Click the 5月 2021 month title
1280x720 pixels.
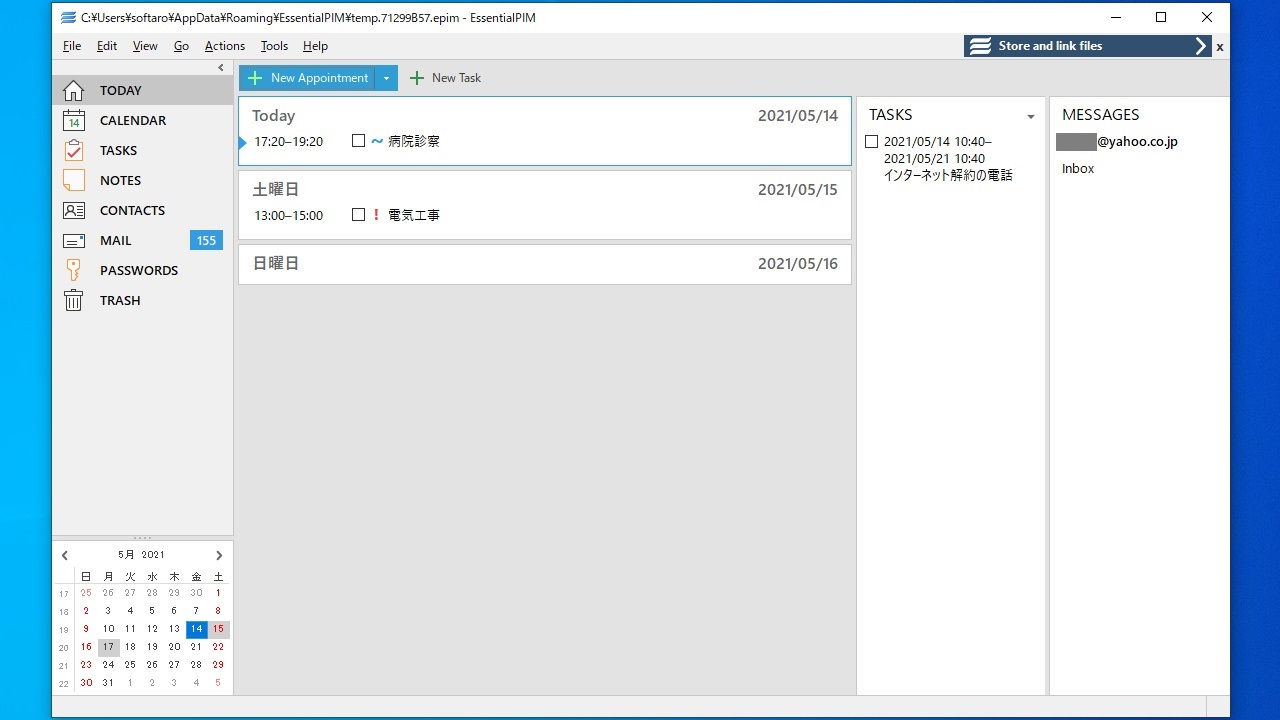pyautogui.click(x=141, y=555)
